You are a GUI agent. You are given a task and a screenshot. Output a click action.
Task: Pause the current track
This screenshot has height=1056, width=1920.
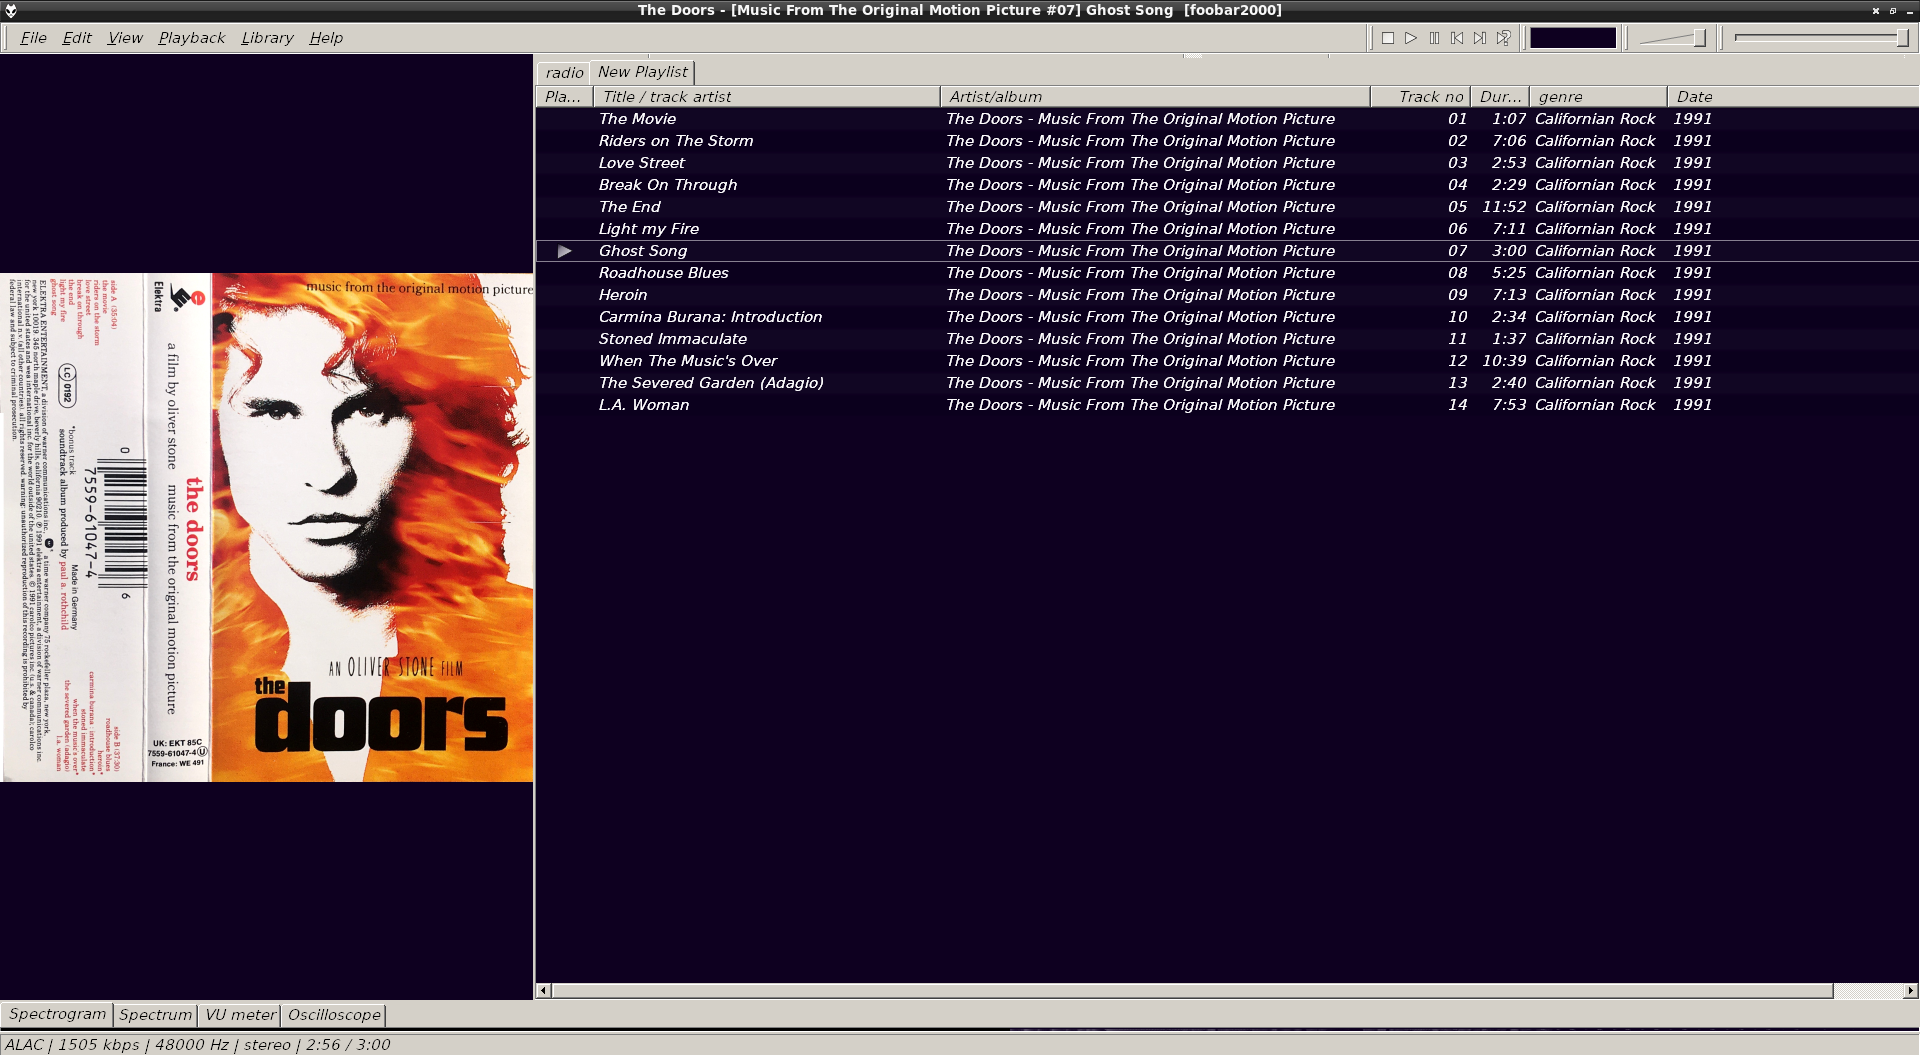click(x=1434, y=38)
